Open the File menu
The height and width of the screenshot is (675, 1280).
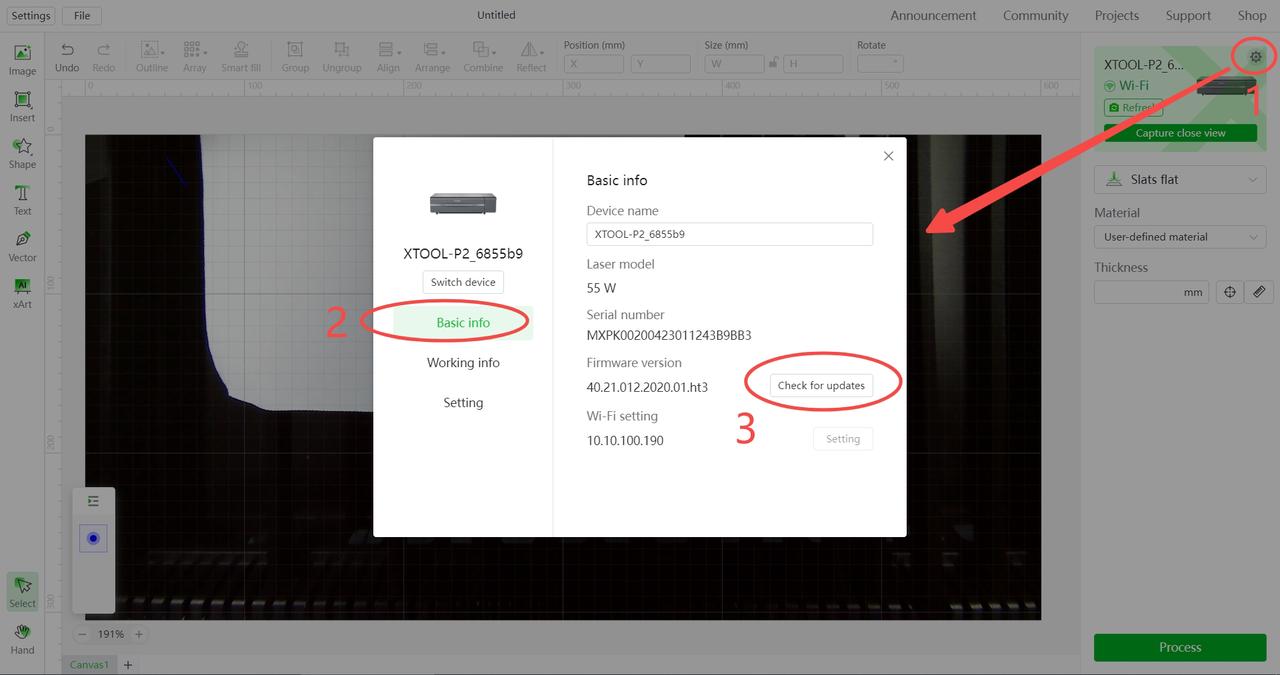[x=81, y=15]
